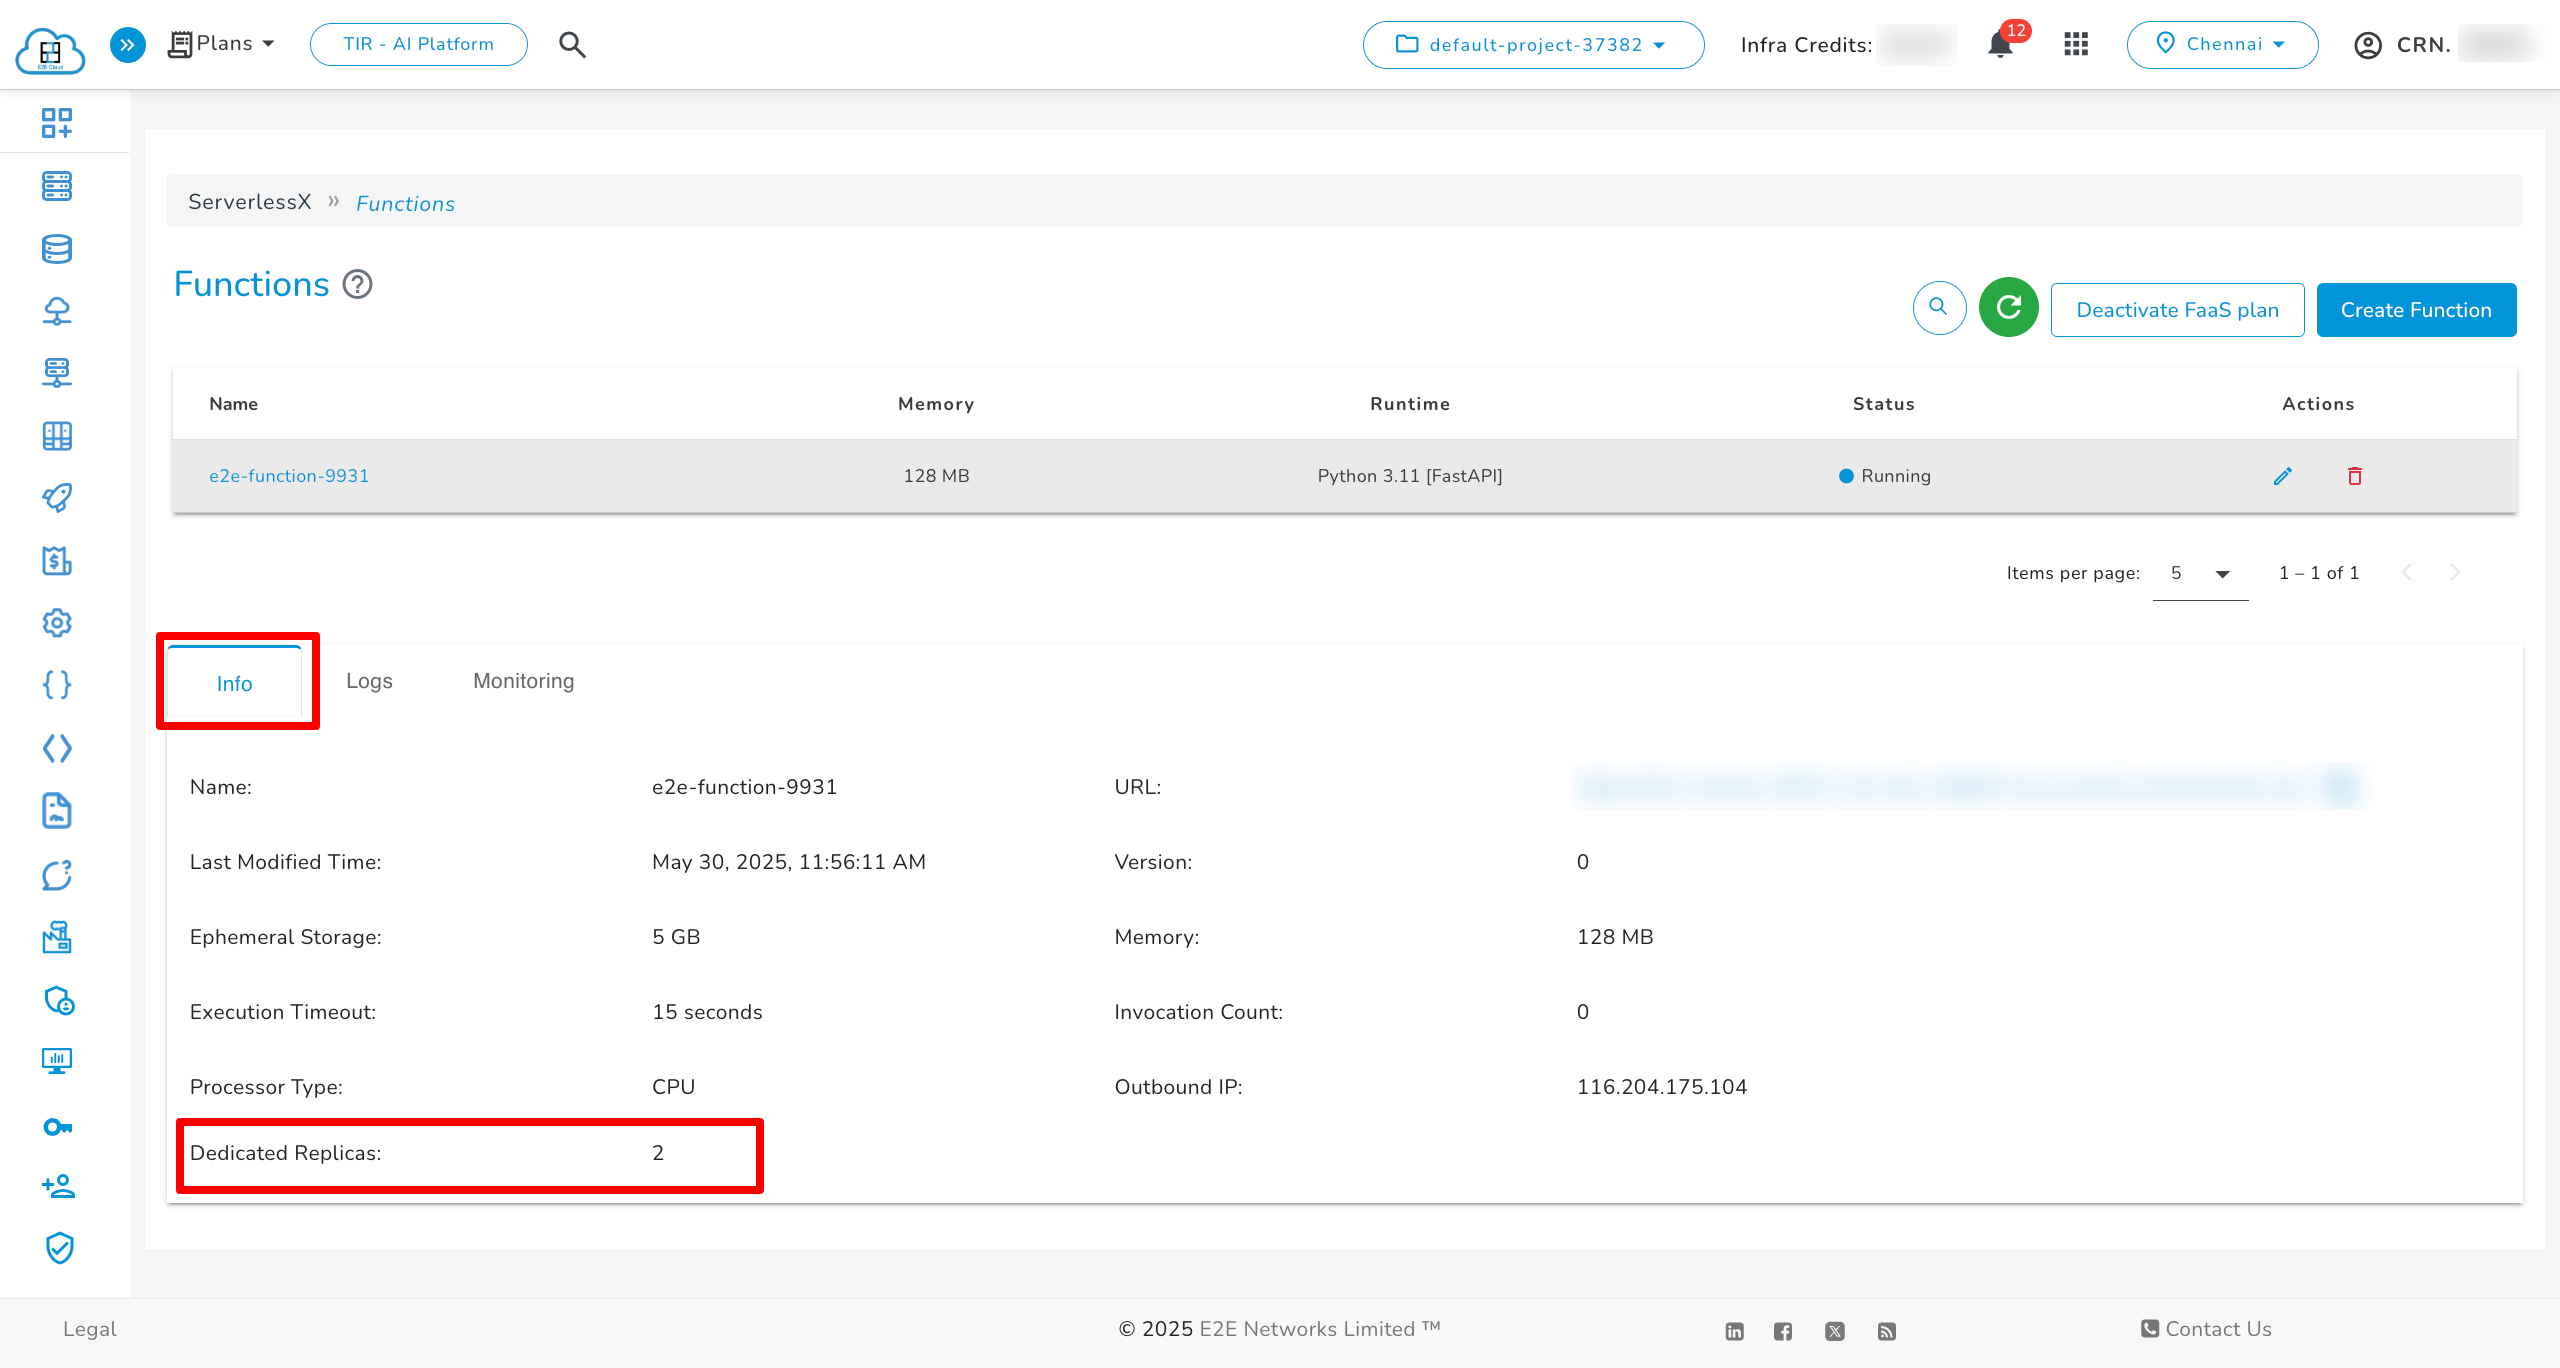
Task: Open the Chennai region selector
Action: (2222, 44)
